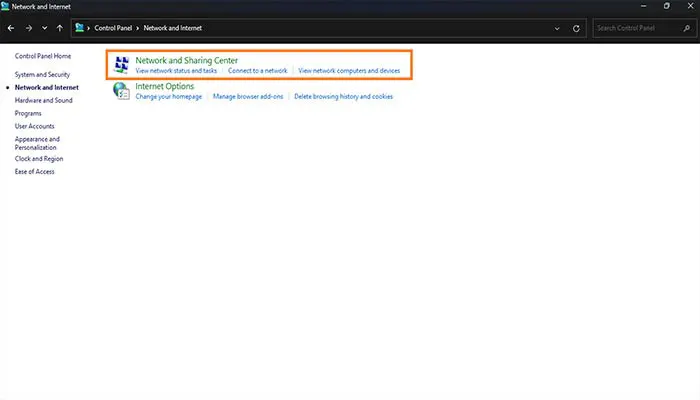
Task: Click the breadcrumb chevron after the address bar icon
Action: click(88, 28)
